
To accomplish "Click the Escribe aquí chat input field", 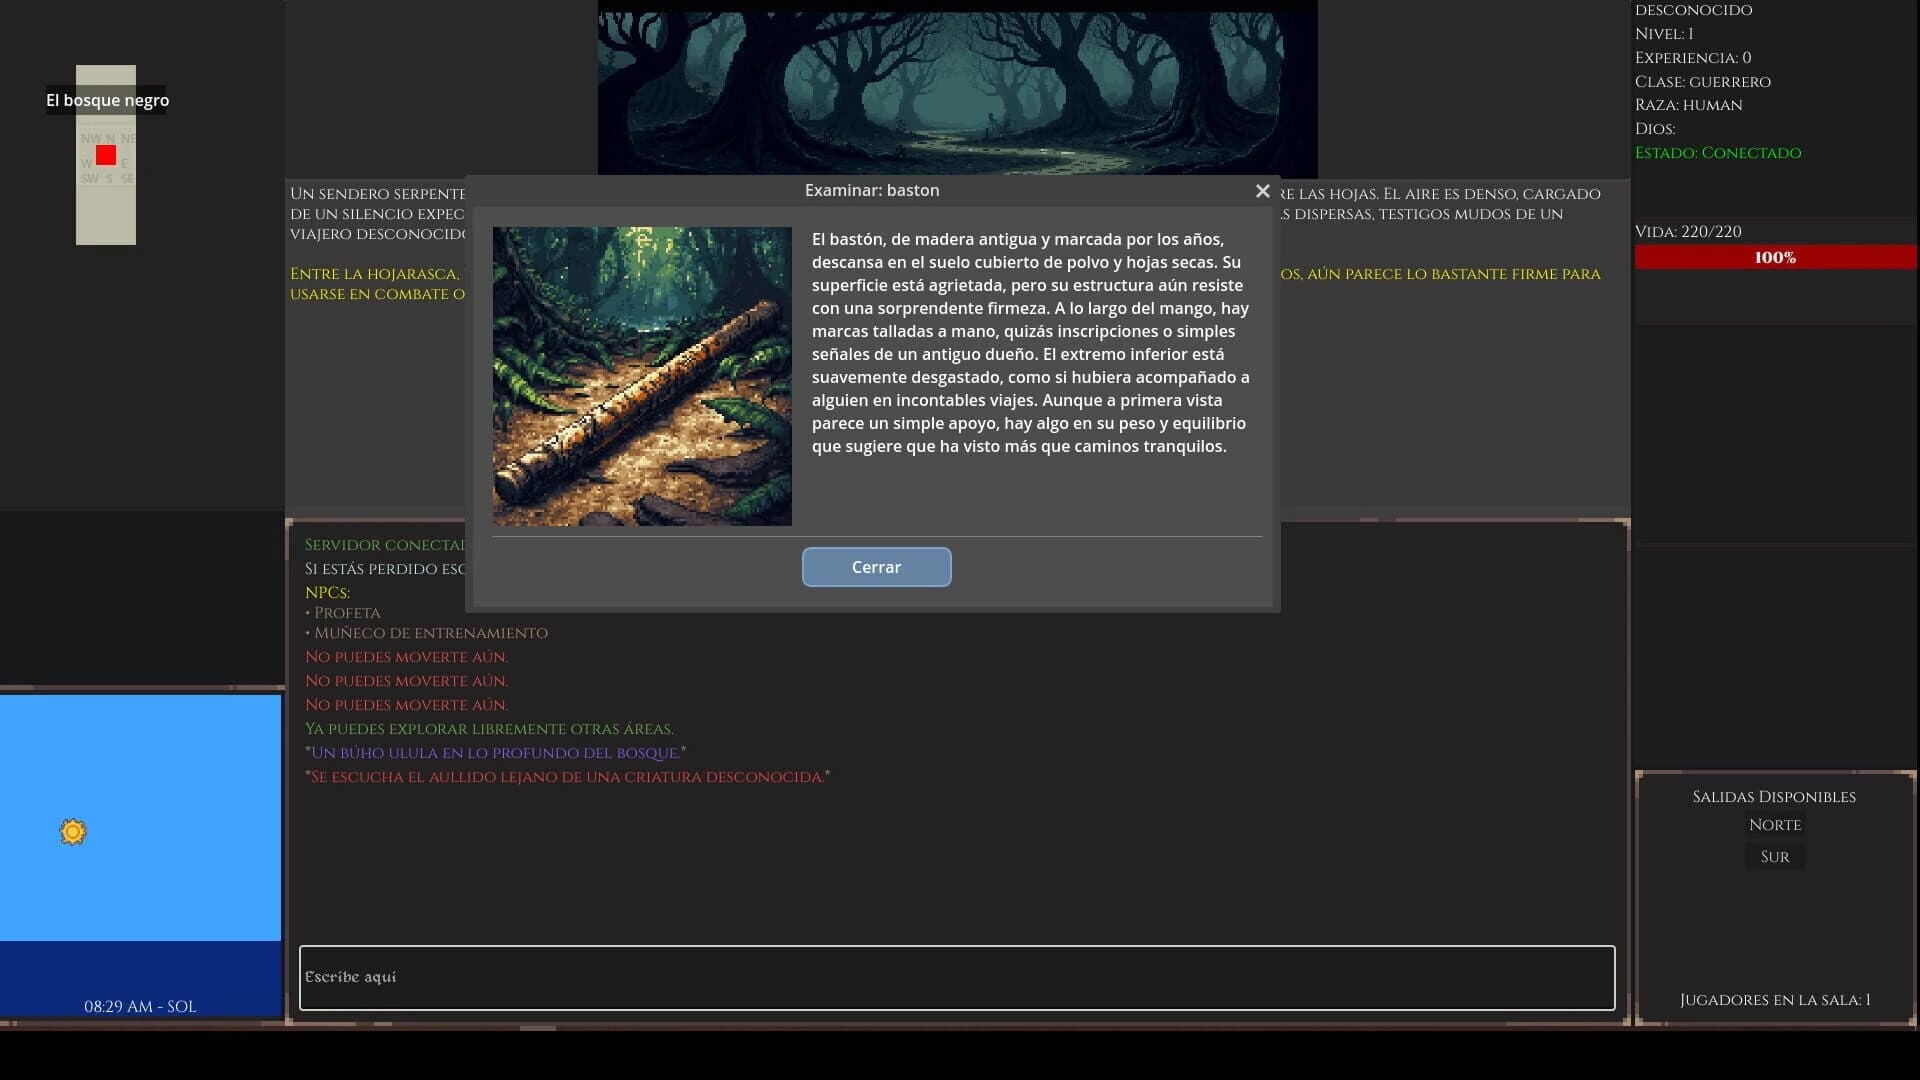I will tap(953, 977).
